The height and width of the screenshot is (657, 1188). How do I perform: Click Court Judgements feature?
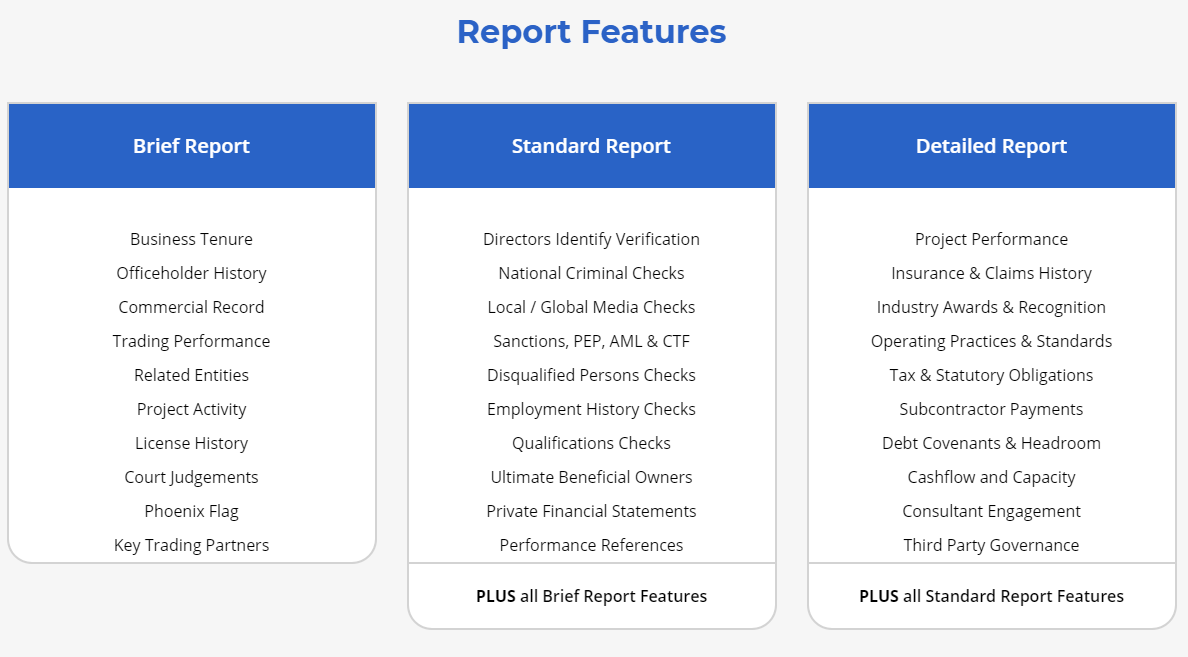point(192,478)
